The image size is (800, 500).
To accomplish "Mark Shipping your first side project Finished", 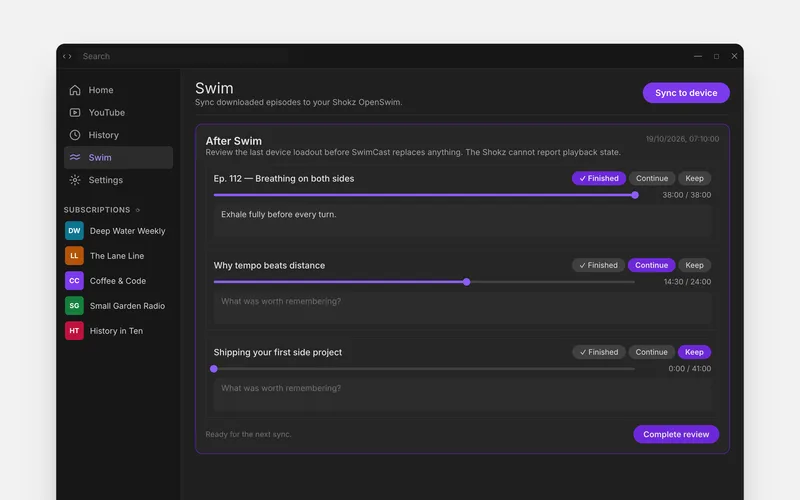I will [x=598, y=352].
